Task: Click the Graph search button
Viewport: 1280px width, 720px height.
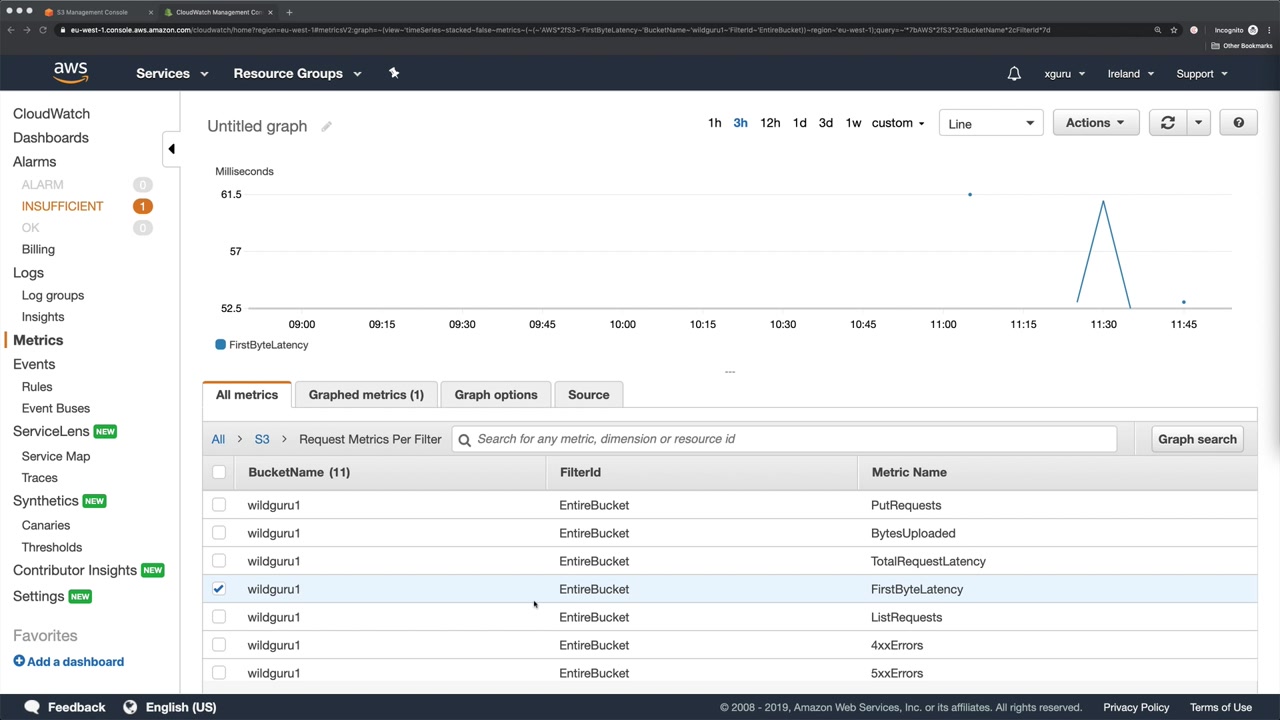Action: pos(1197,439)
